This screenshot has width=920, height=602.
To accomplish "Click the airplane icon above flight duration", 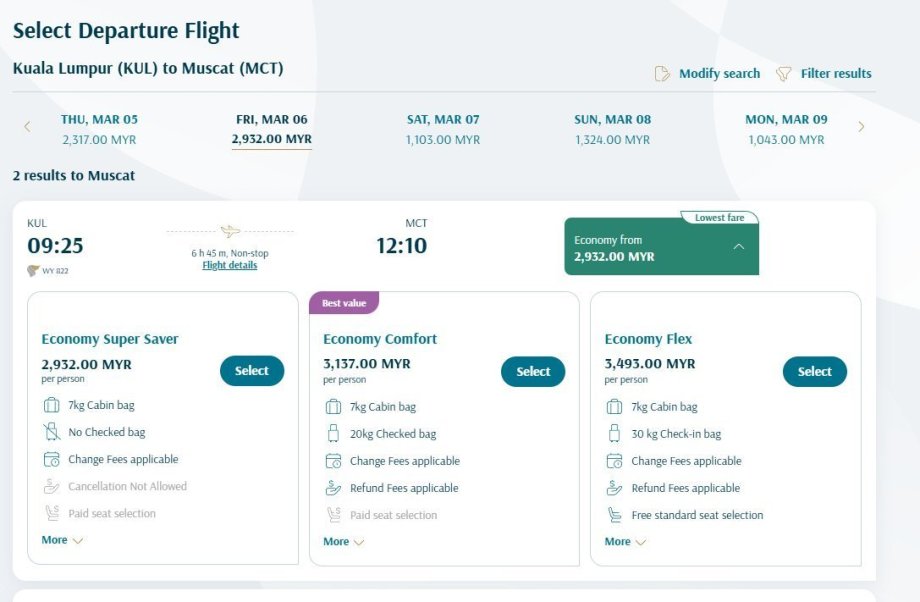I will 230,232.
